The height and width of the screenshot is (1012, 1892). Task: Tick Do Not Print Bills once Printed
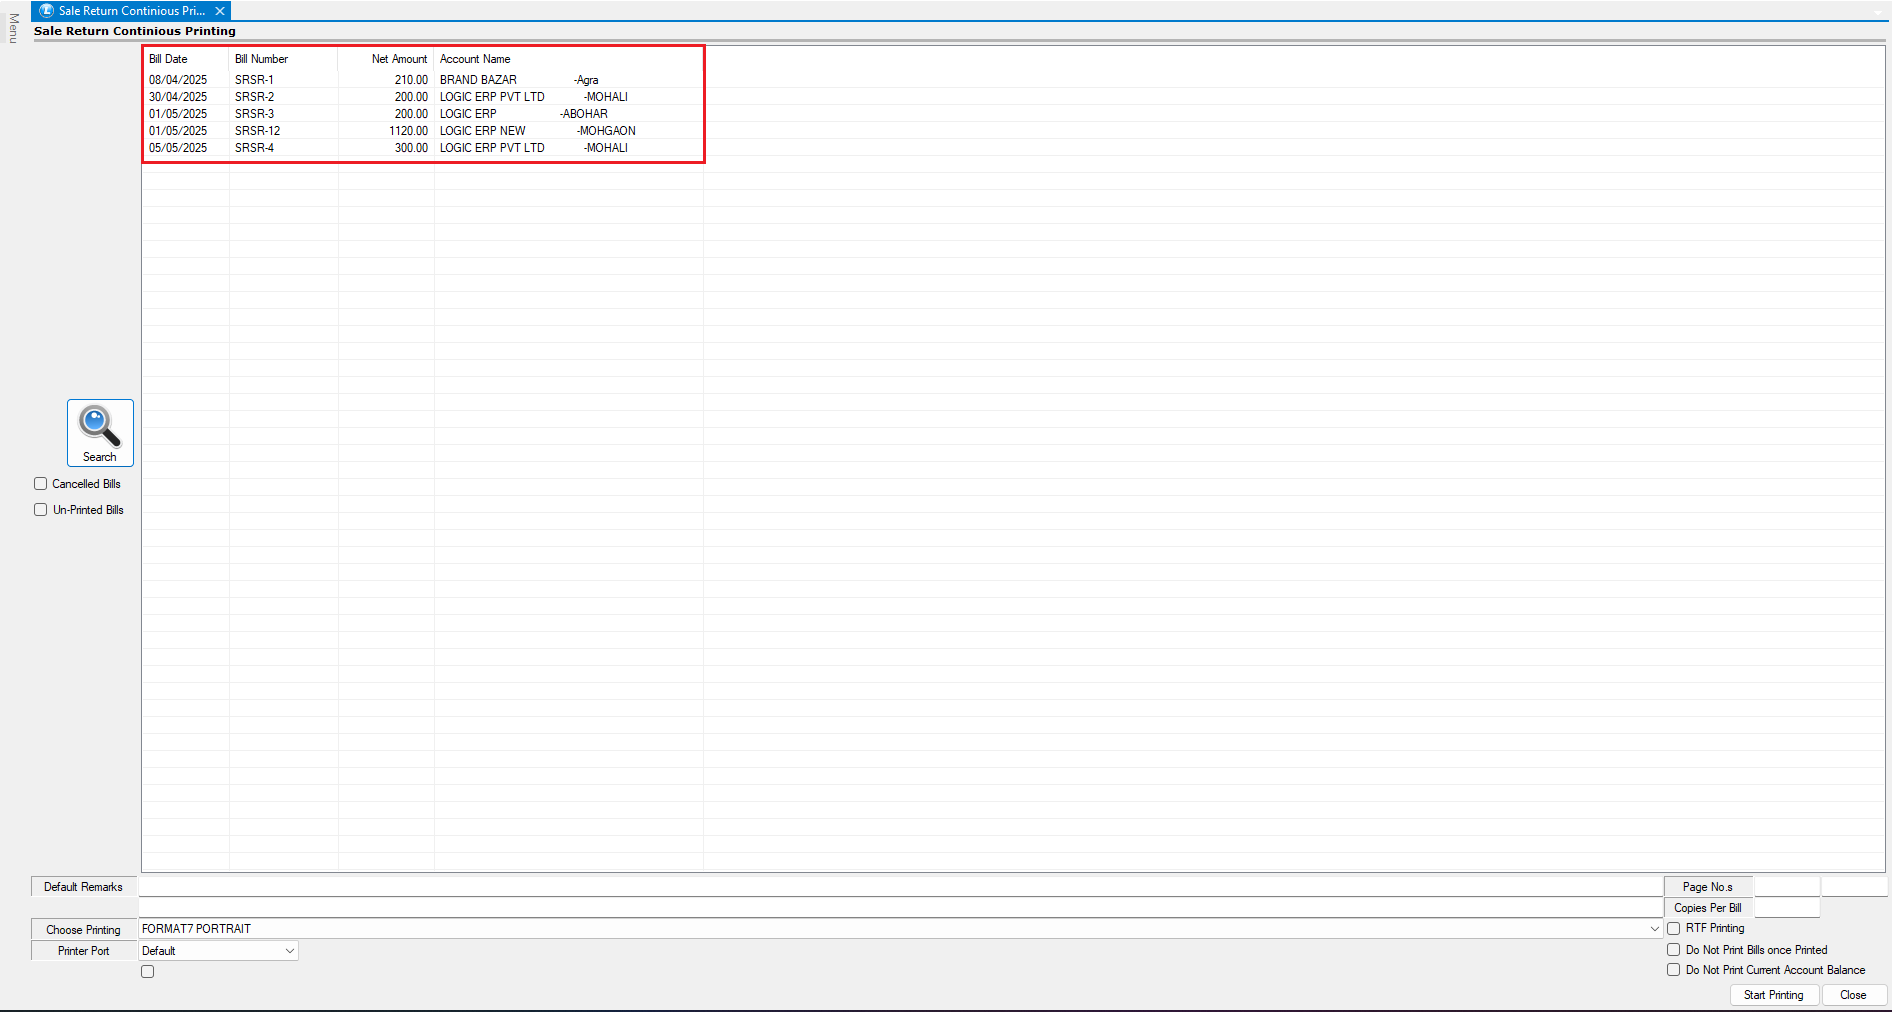(x=1673, y=950)
